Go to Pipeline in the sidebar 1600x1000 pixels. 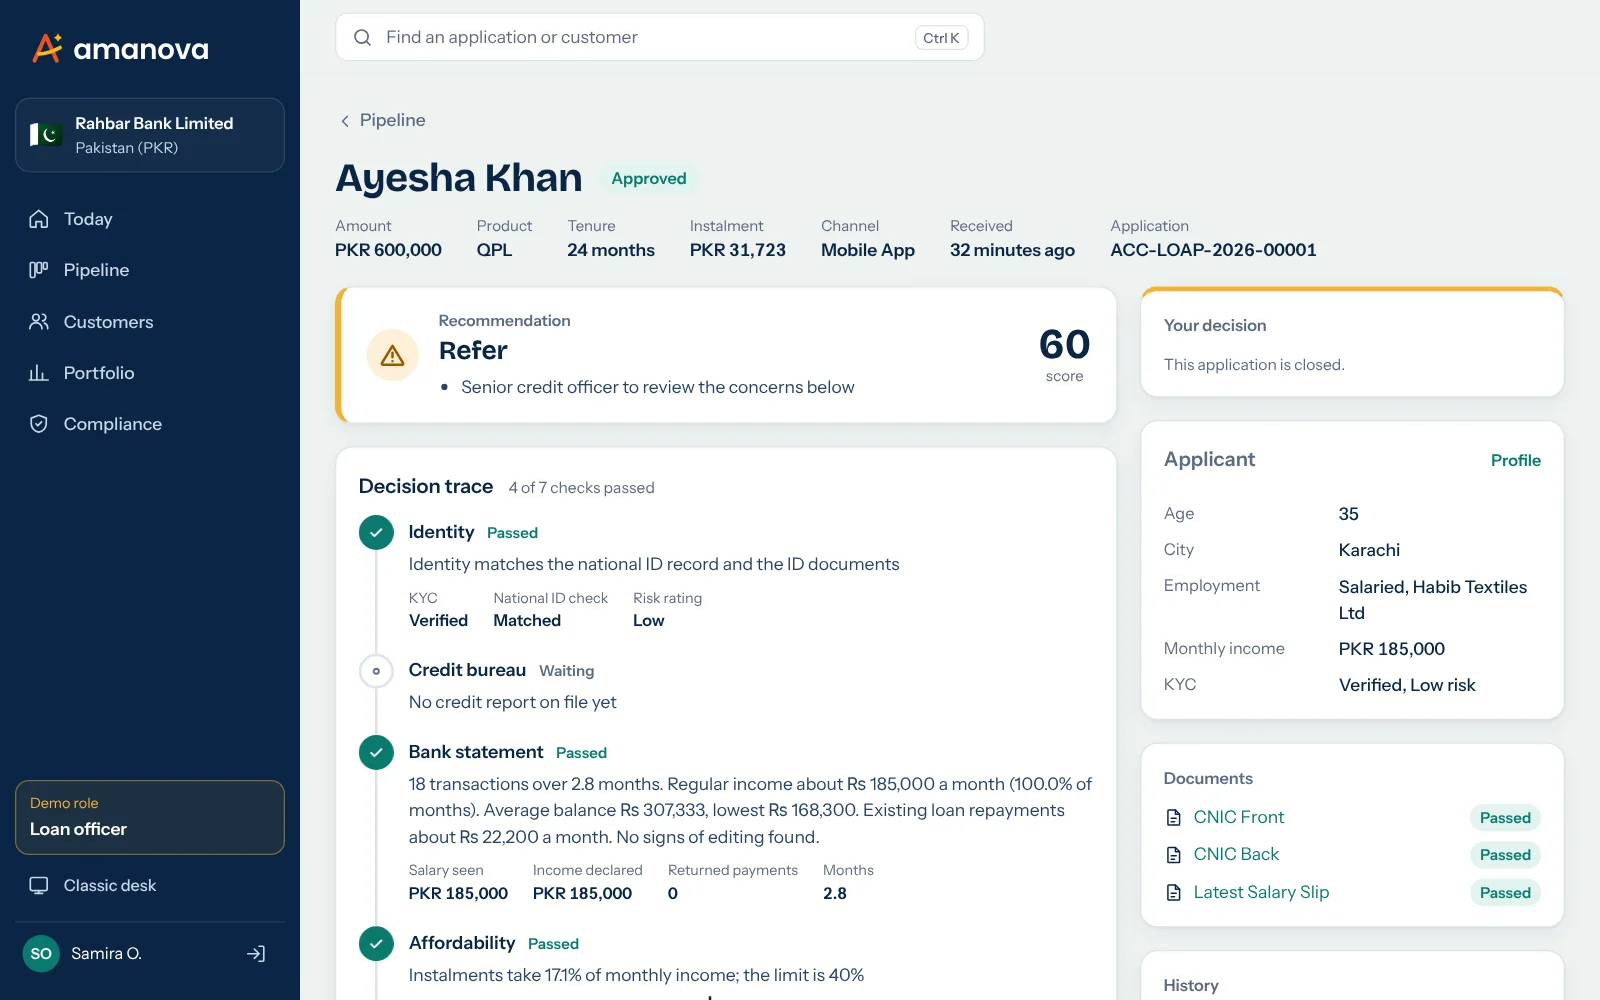point(150,270)
